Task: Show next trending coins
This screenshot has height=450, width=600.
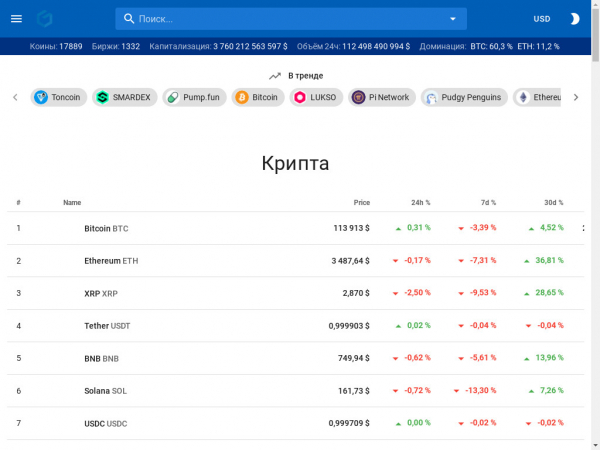Action: pyautogui.click(x=576, y=97)
